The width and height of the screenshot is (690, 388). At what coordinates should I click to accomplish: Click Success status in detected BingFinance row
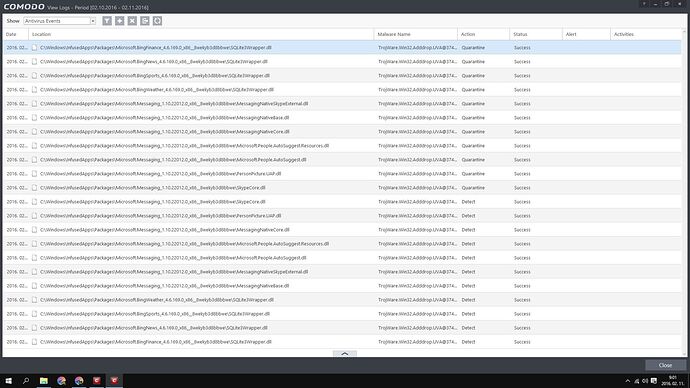pos(522,342)
